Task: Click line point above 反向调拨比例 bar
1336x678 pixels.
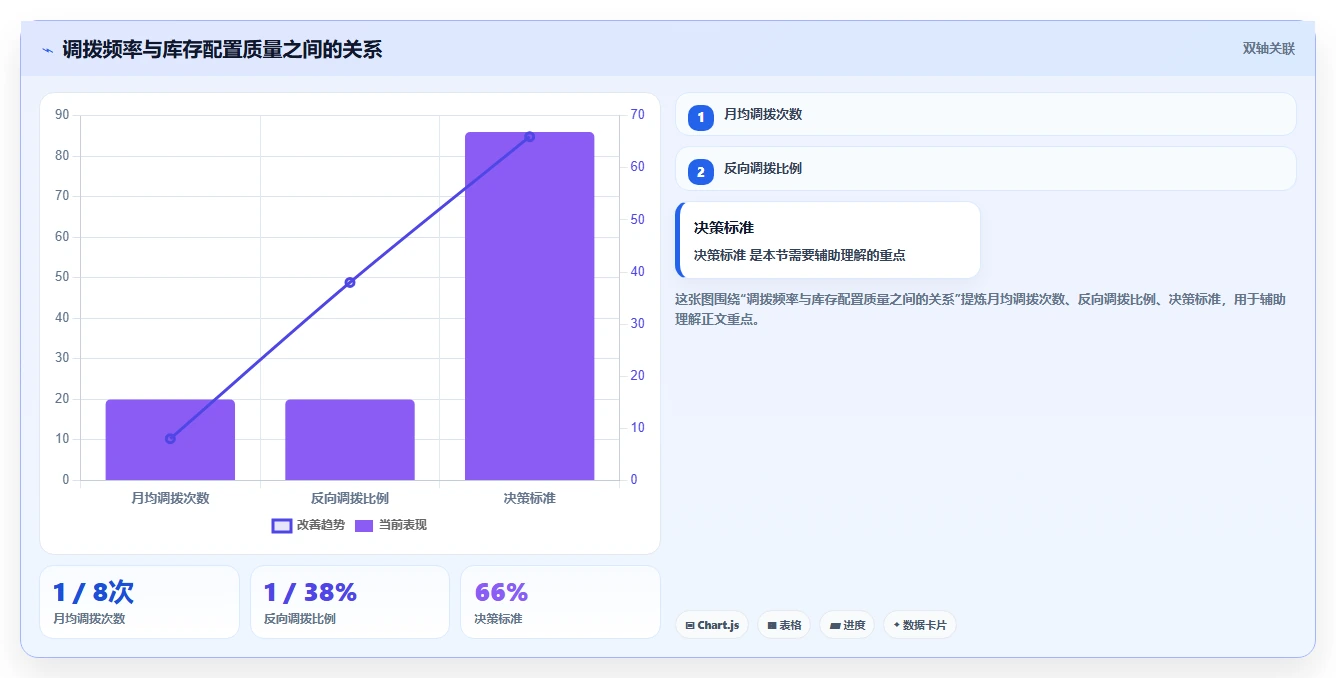Action: tap(350, 282)
